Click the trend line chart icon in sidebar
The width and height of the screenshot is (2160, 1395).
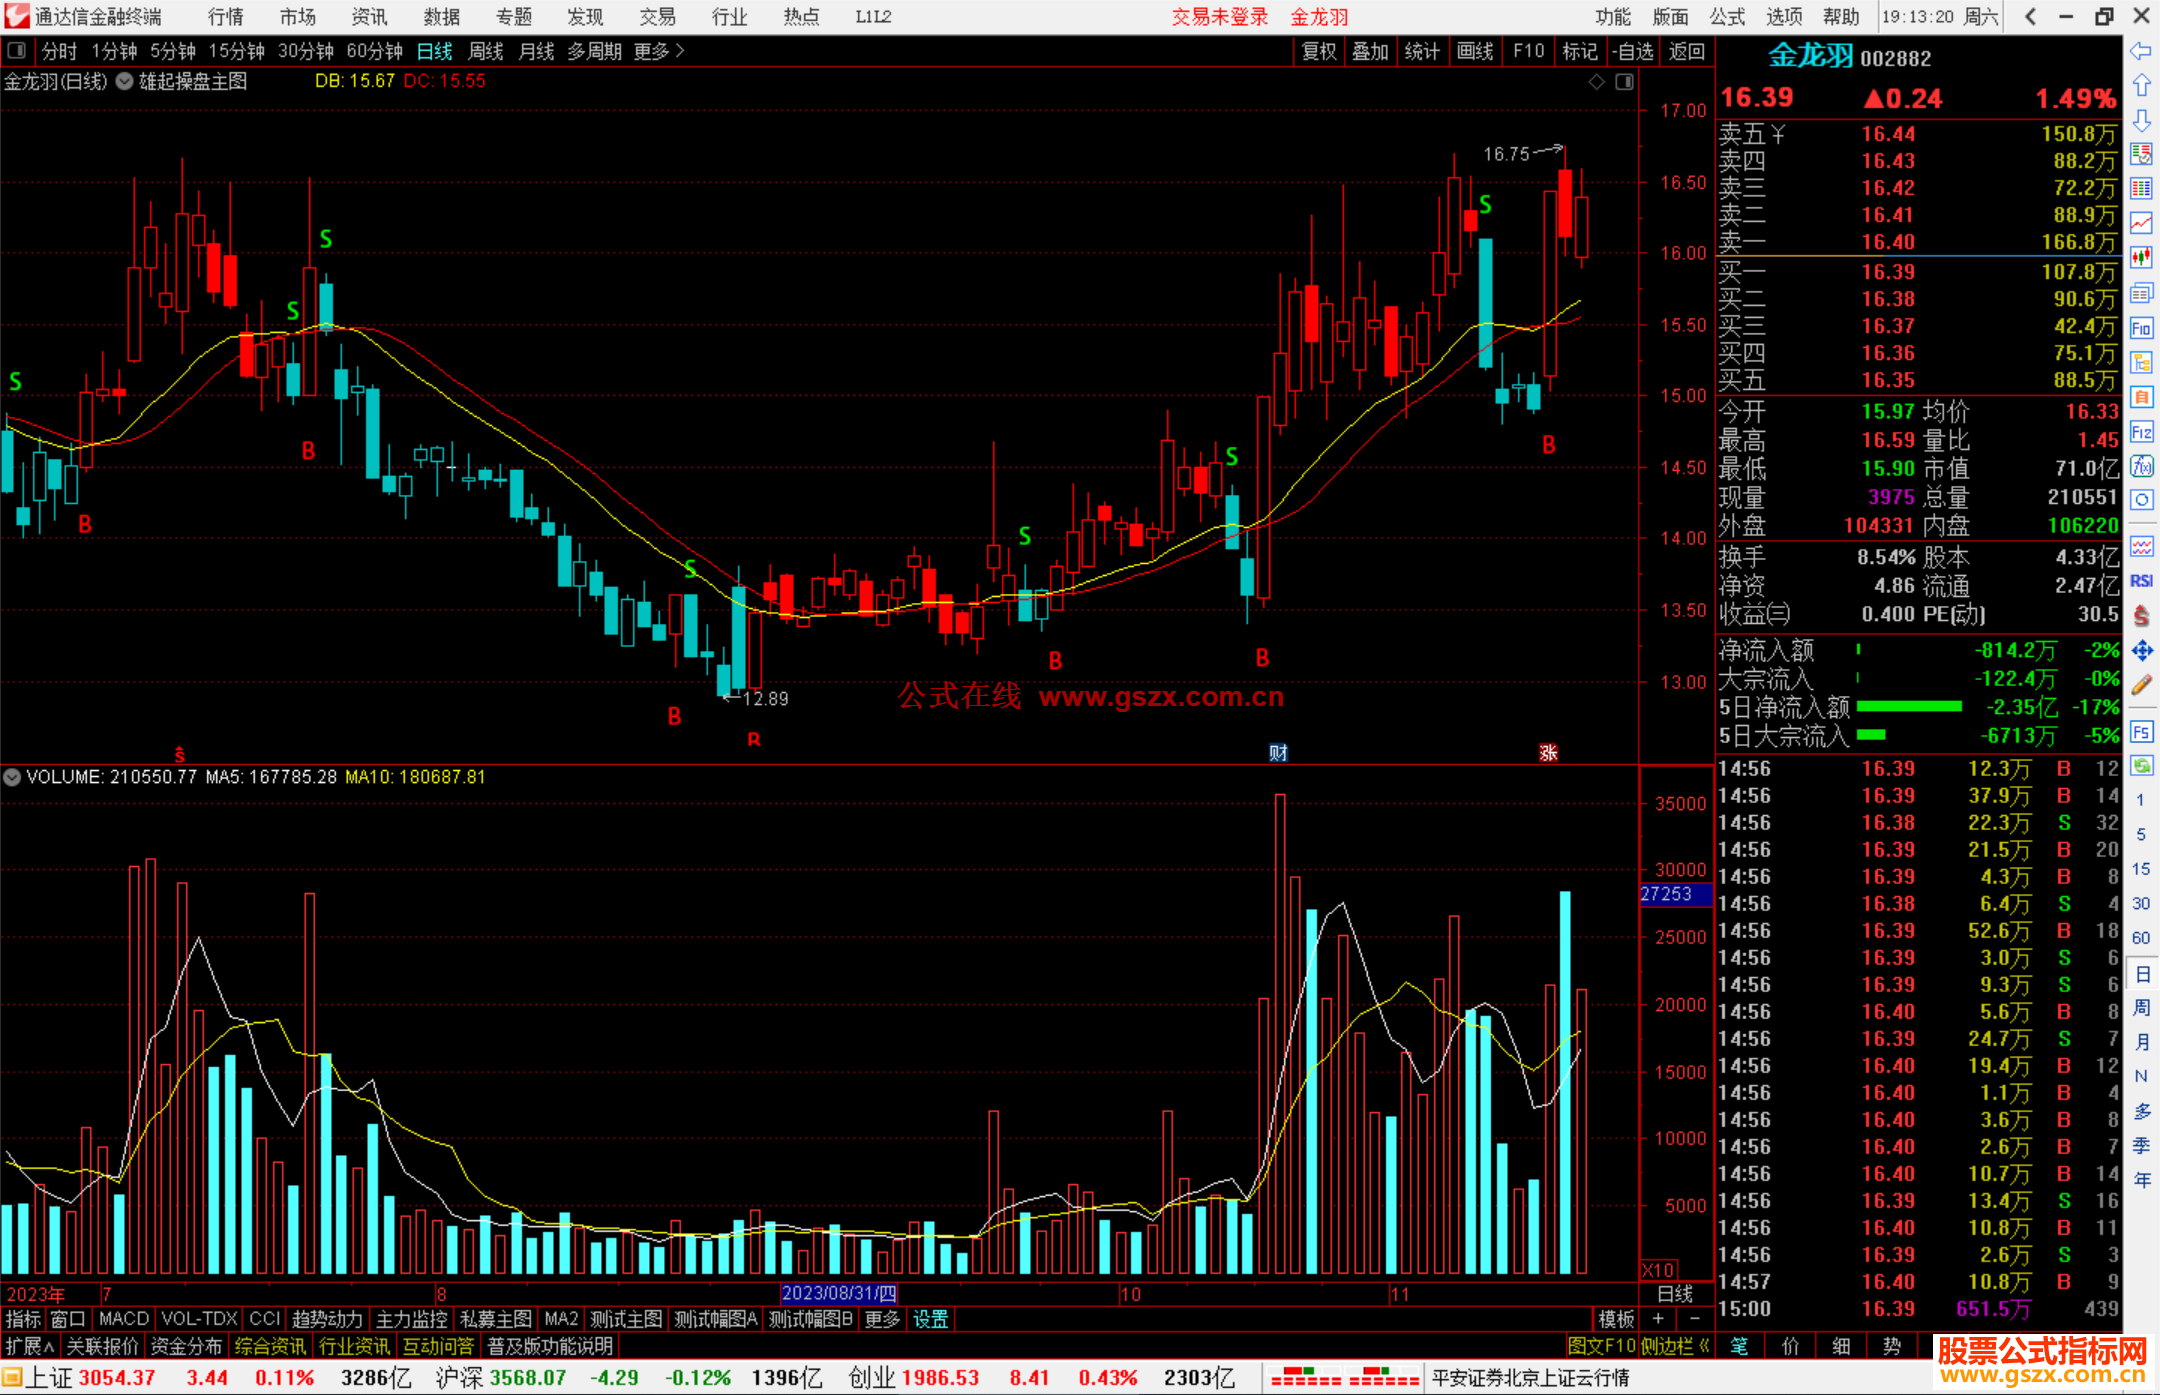[x=2141, y=223]
